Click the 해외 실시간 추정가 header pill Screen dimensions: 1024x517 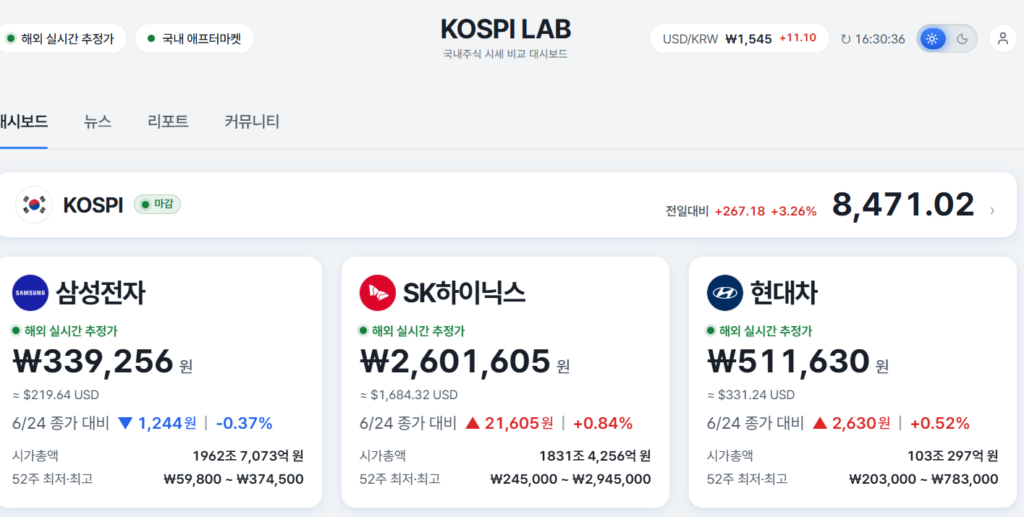[x=61, y=39]
